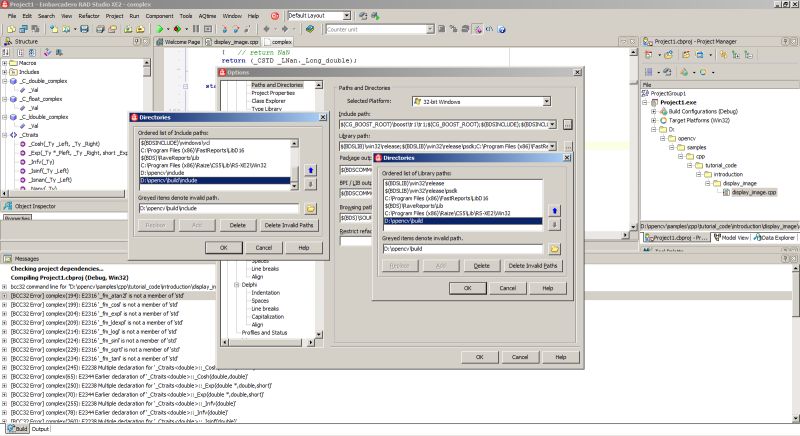Click the New Items icon at toolbar start

pos(11,29)
